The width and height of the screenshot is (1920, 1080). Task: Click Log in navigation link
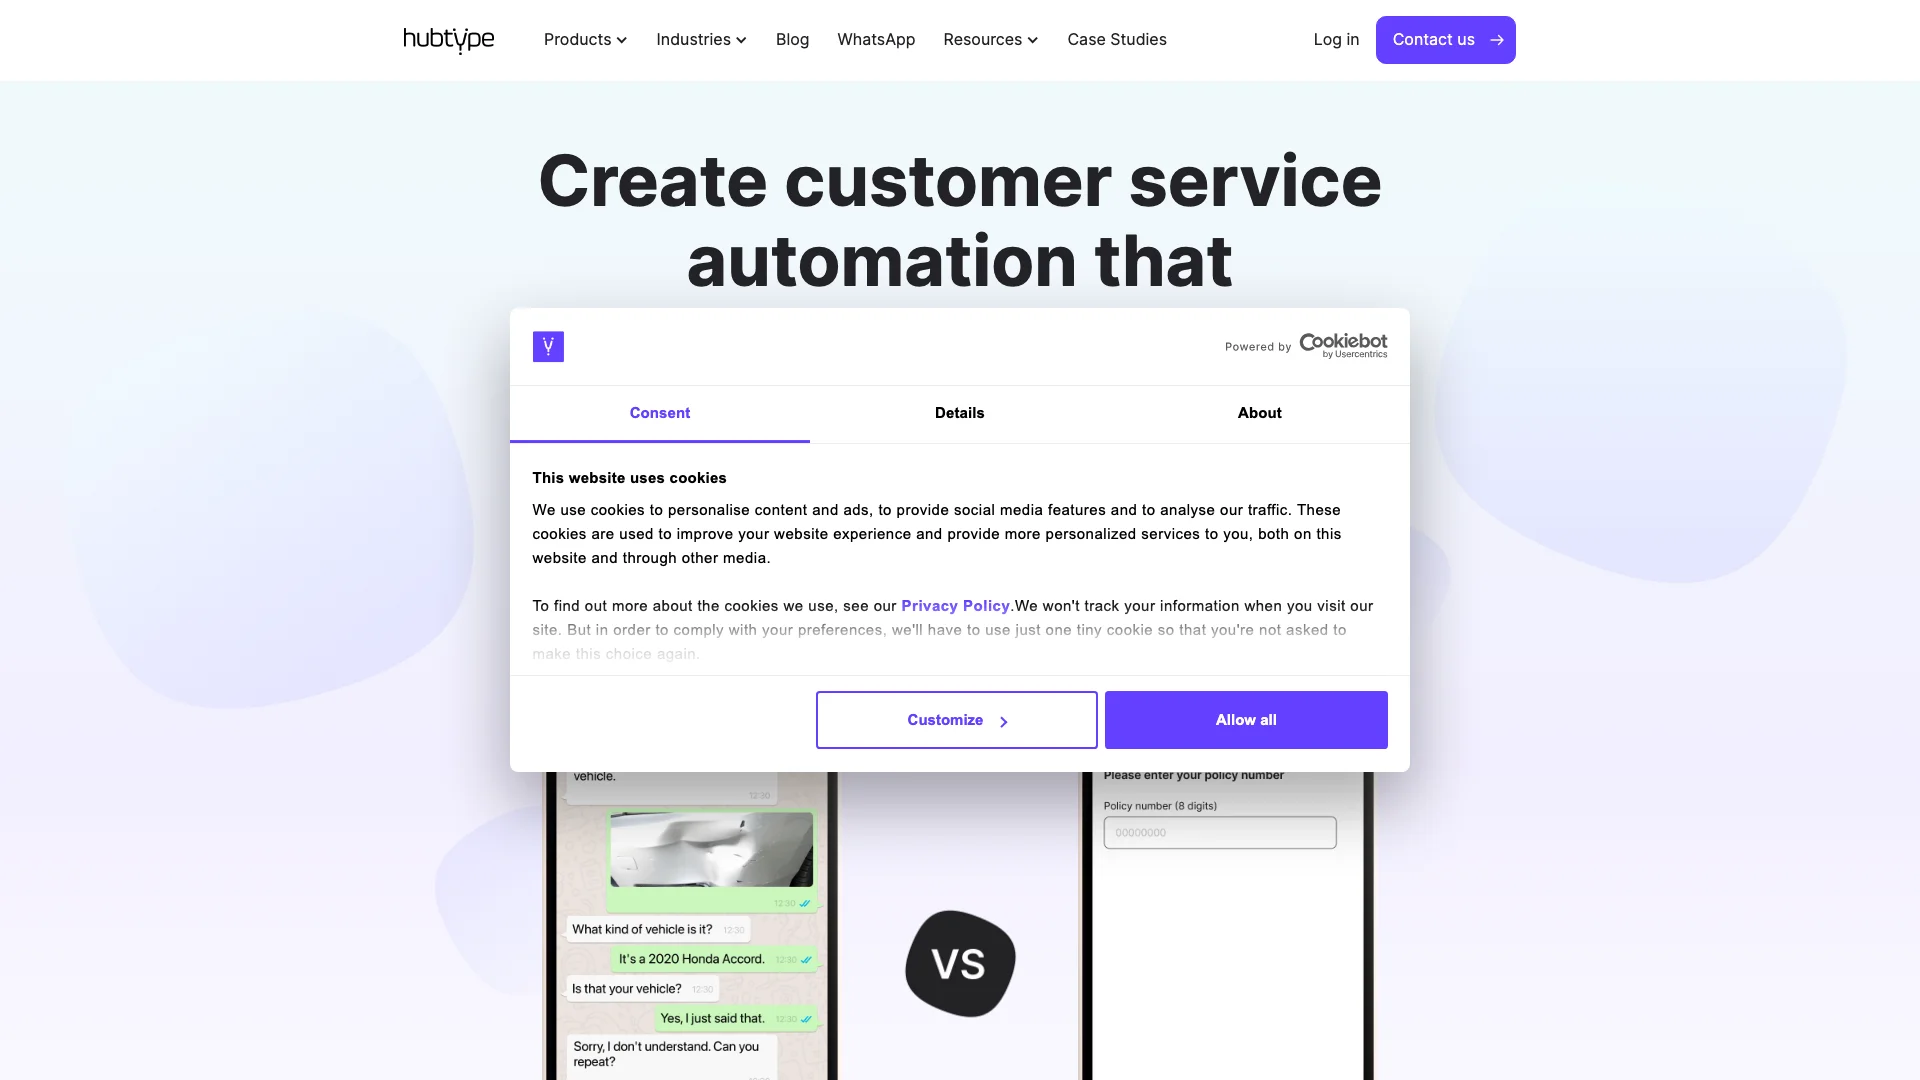[1336, 38]
